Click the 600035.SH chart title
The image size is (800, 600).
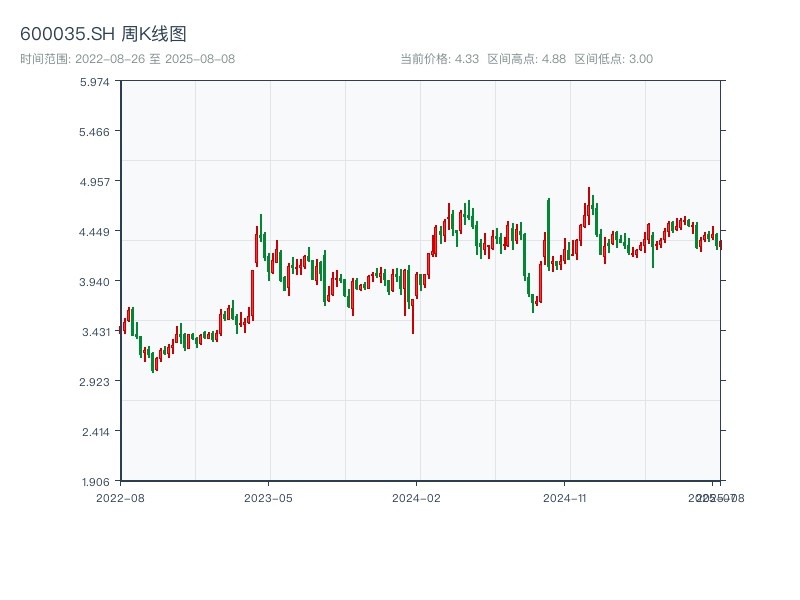(x=103, y=35)
